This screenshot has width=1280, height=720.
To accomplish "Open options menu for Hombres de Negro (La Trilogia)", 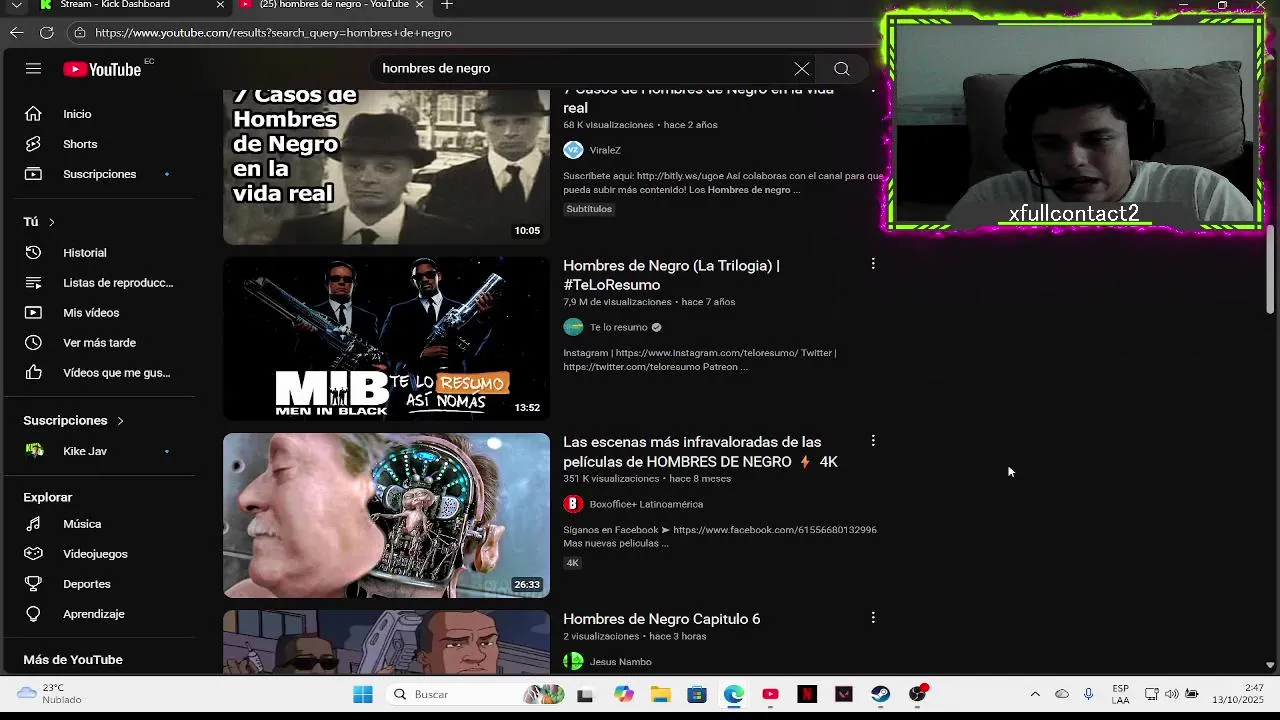I will (x=873, y=264).
